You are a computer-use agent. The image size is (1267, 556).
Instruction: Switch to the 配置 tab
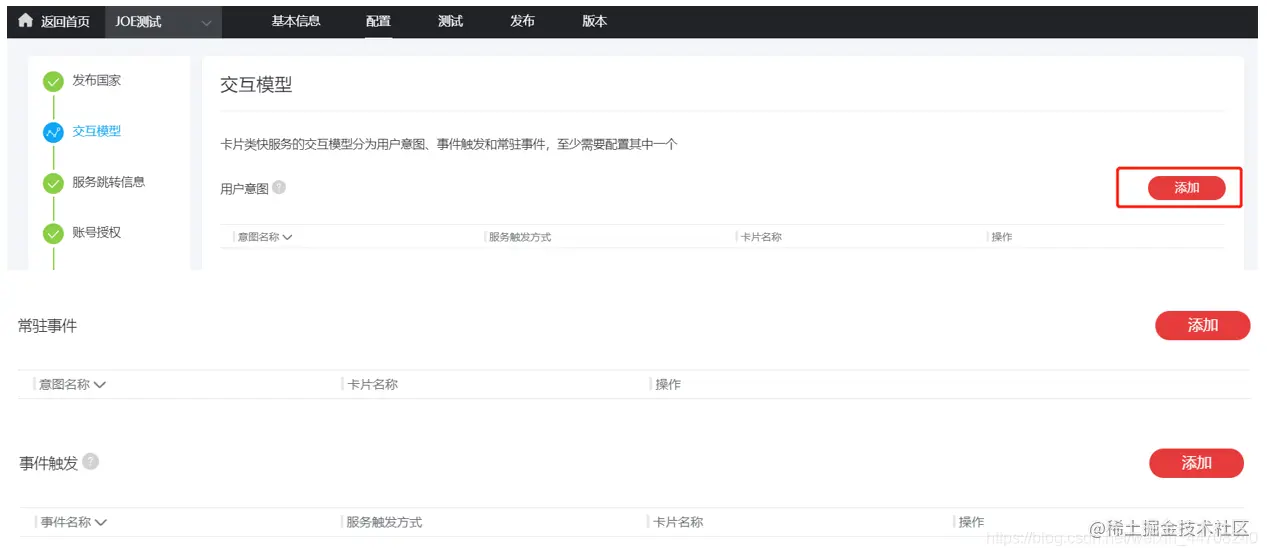(x=378, y=21)
